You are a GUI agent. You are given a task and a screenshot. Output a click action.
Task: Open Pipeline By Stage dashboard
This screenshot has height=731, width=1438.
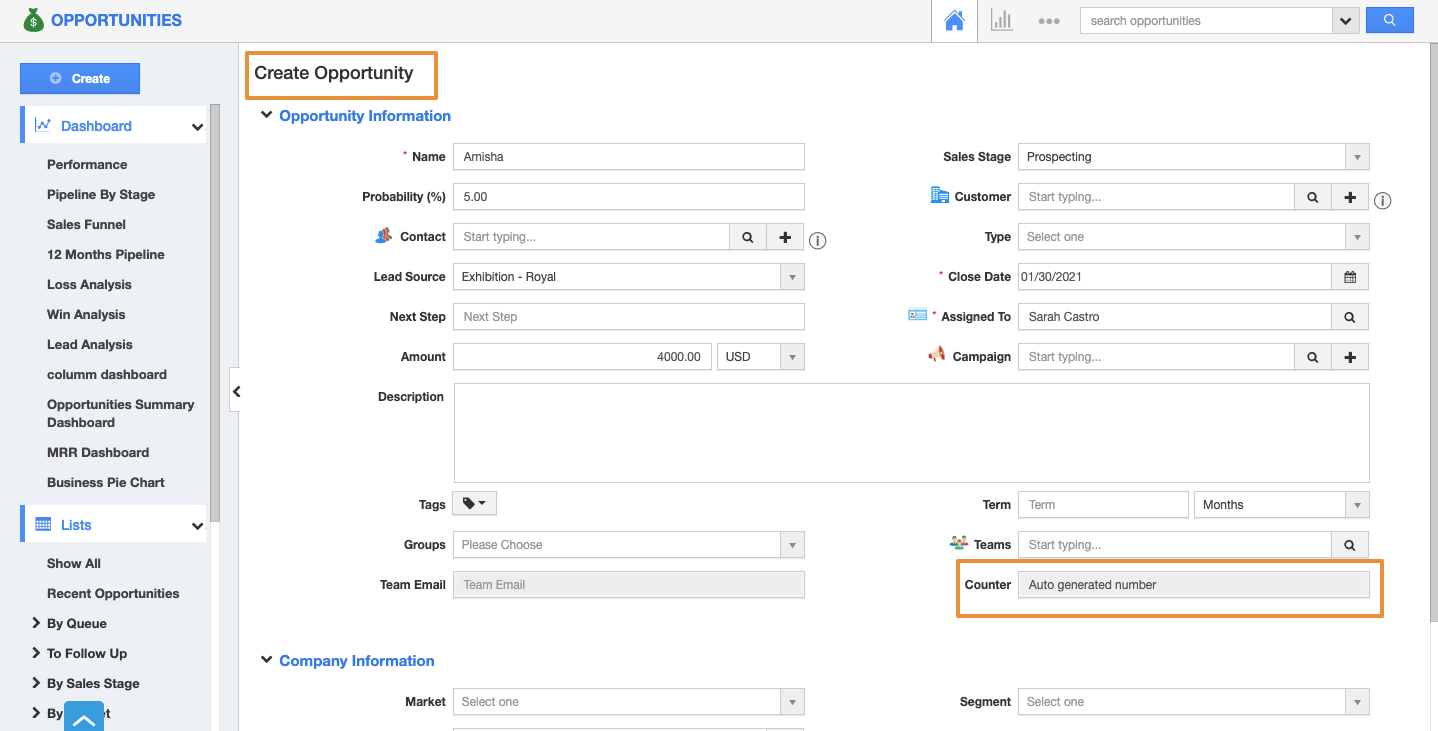(101, 194)
